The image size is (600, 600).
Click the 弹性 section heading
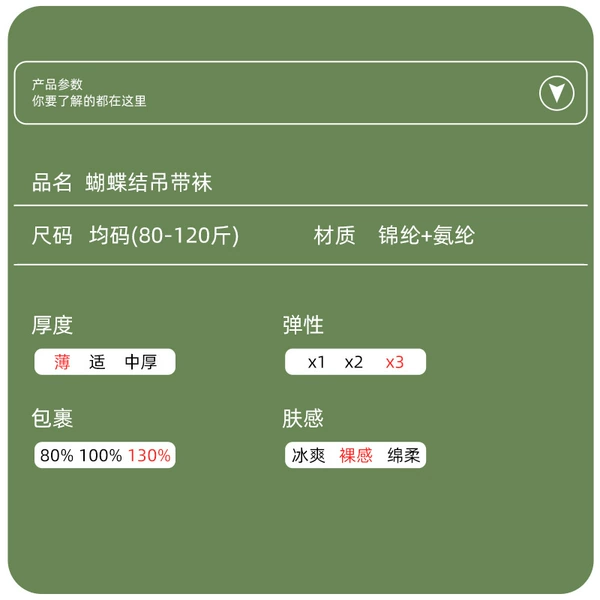(303, 325)
